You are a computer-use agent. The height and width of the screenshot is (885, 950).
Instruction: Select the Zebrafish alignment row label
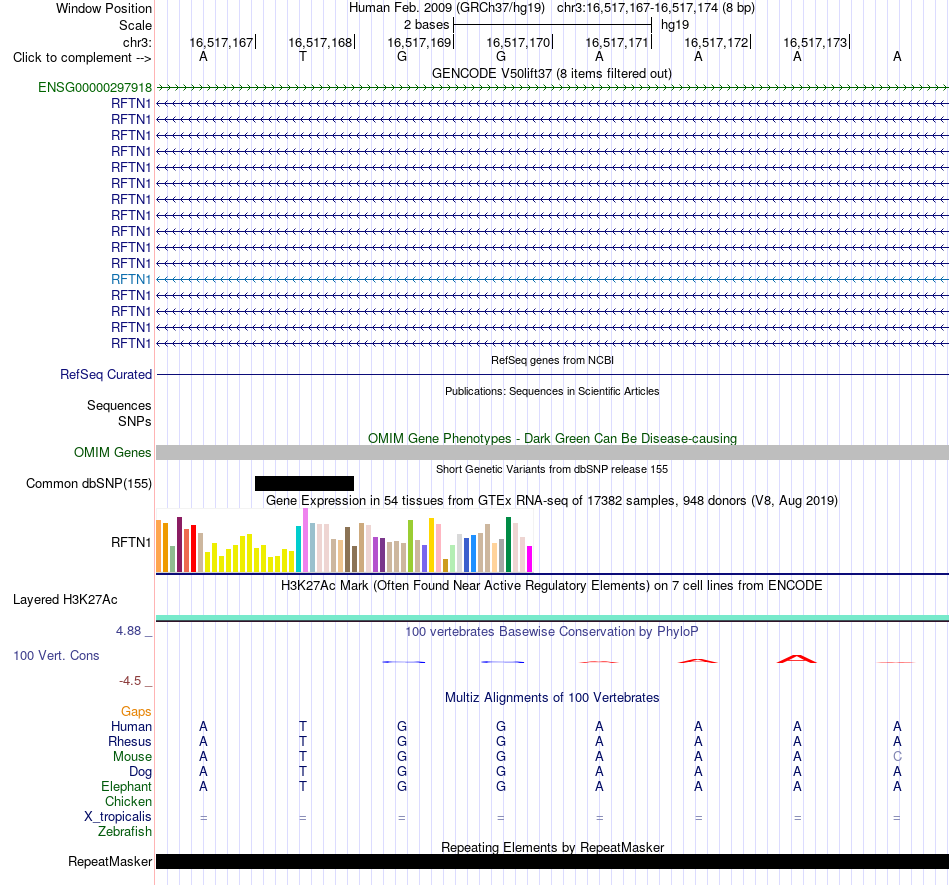click(x=125, y=832)
